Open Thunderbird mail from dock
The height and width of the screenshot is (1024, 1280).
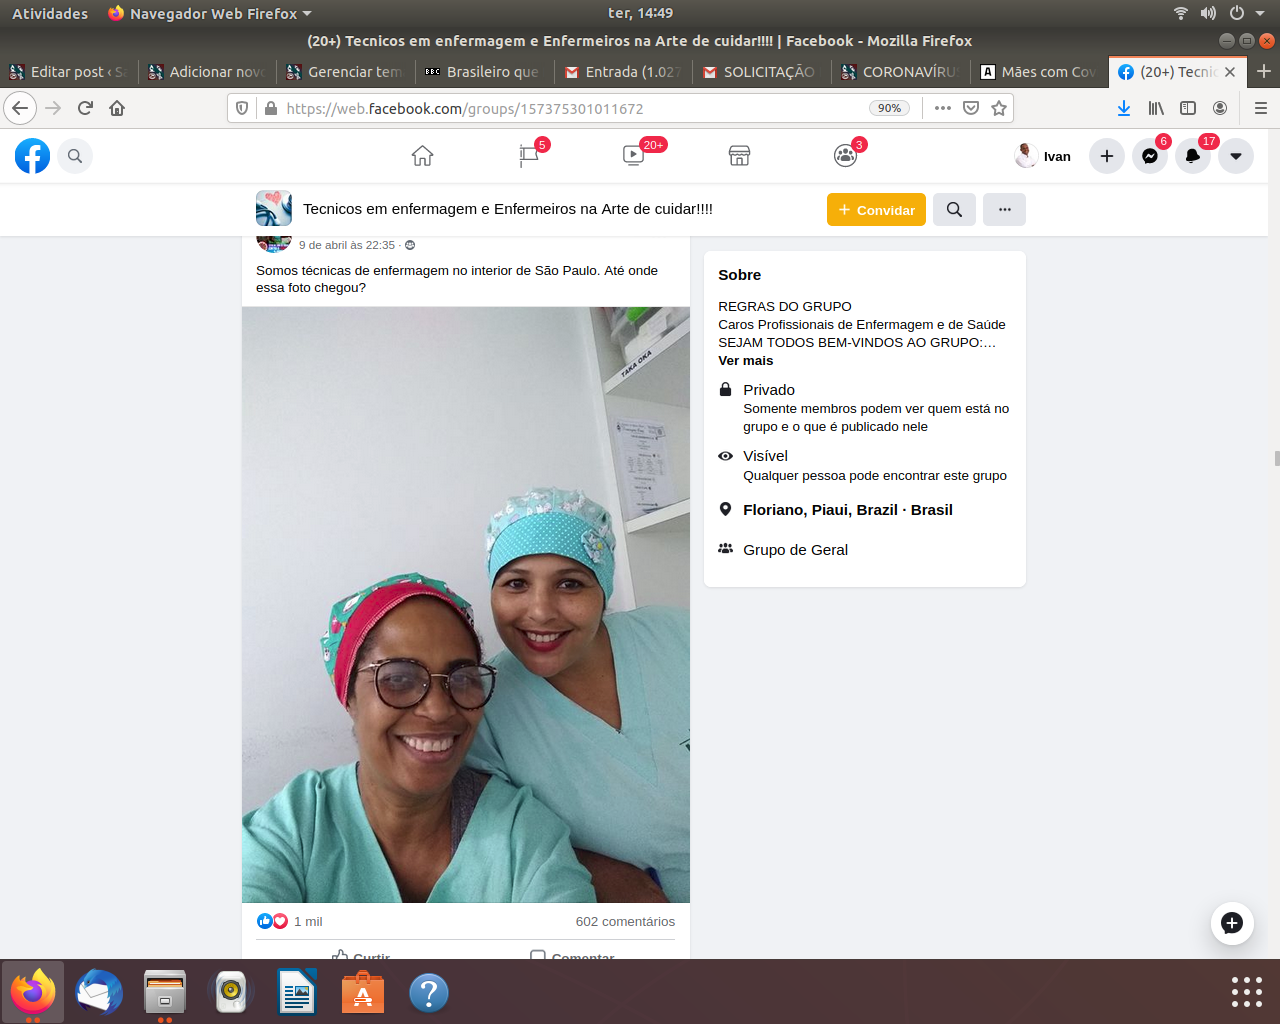point(99,993)
